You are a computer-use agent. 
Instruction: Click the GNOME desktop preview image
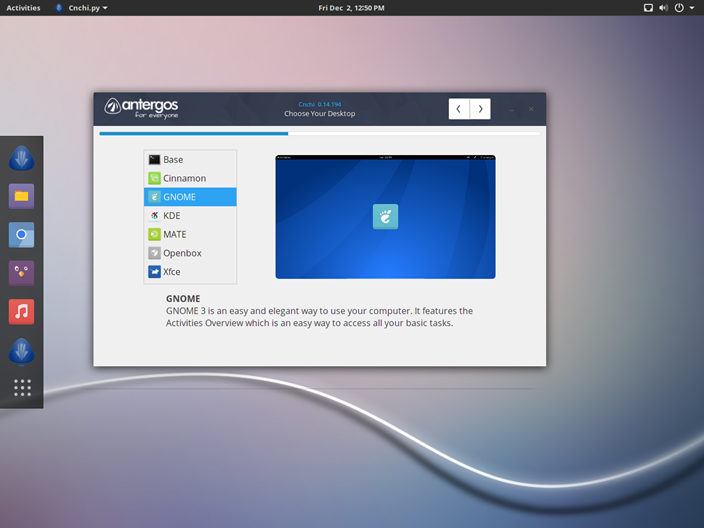(x=385, y=217)
